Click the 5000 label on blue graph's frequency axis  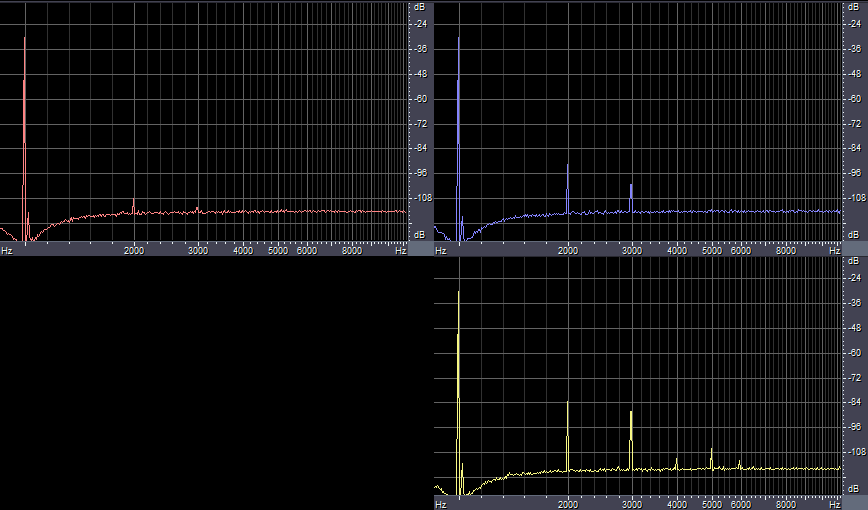pyautogui.click(x=712, y=251)
